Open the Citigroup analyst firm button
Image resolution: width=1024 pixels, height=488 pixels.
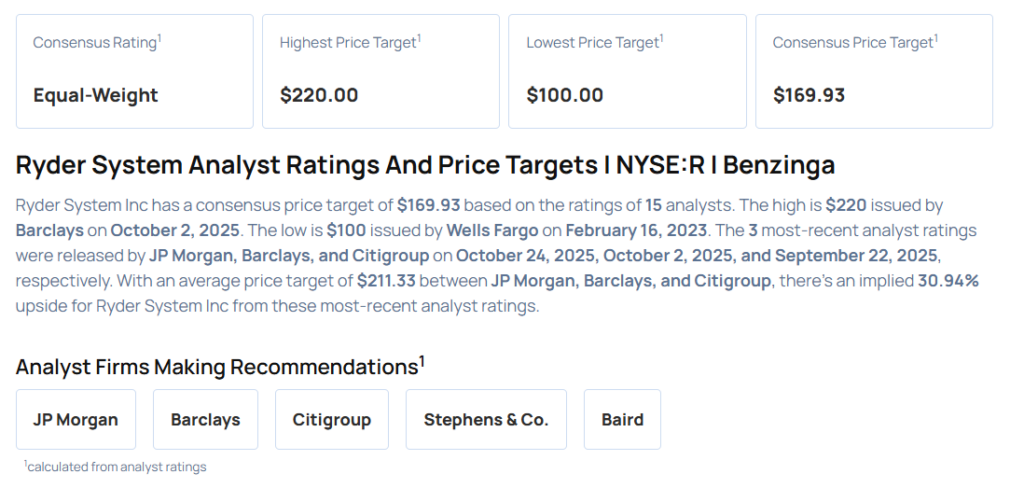click(x=331, y=420)
